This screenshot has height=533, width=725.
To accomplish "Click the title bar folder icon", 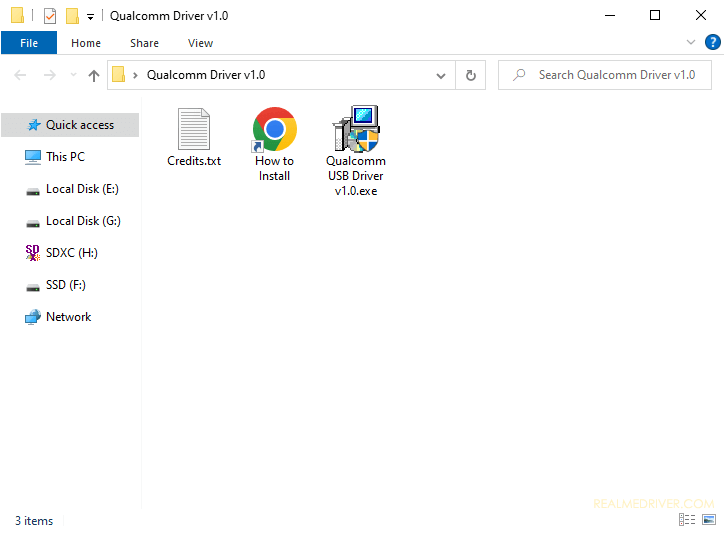I will [17, 15].
